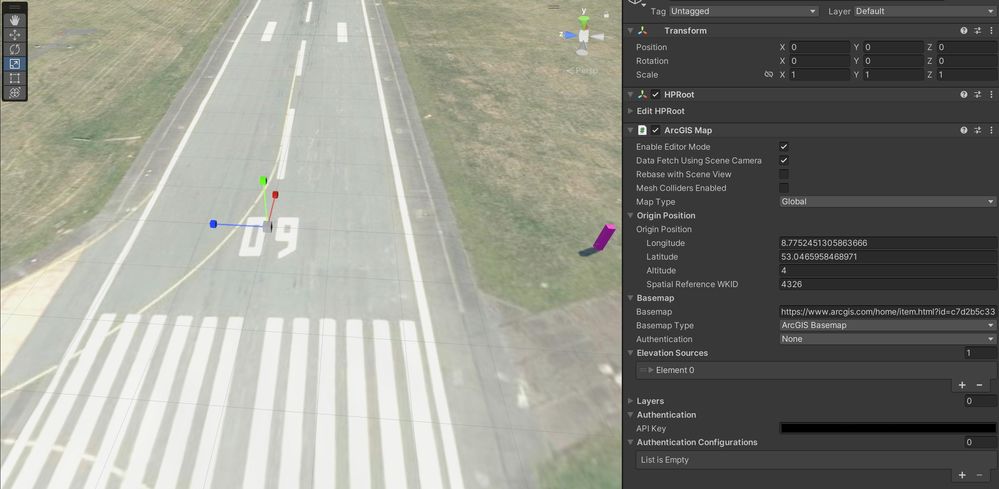
Task: Click the Altitude value field
Action: click(x=888, y=271)
